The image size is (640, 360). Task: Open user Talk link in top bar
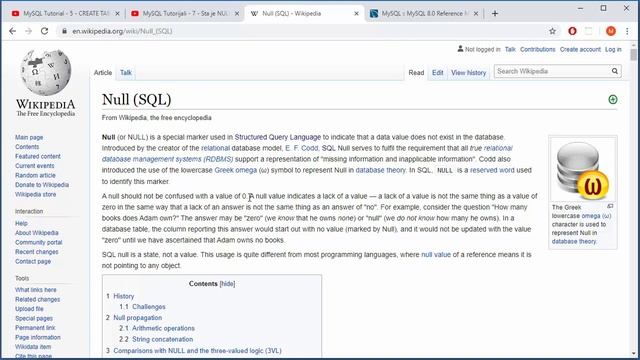tap(510, 49)
